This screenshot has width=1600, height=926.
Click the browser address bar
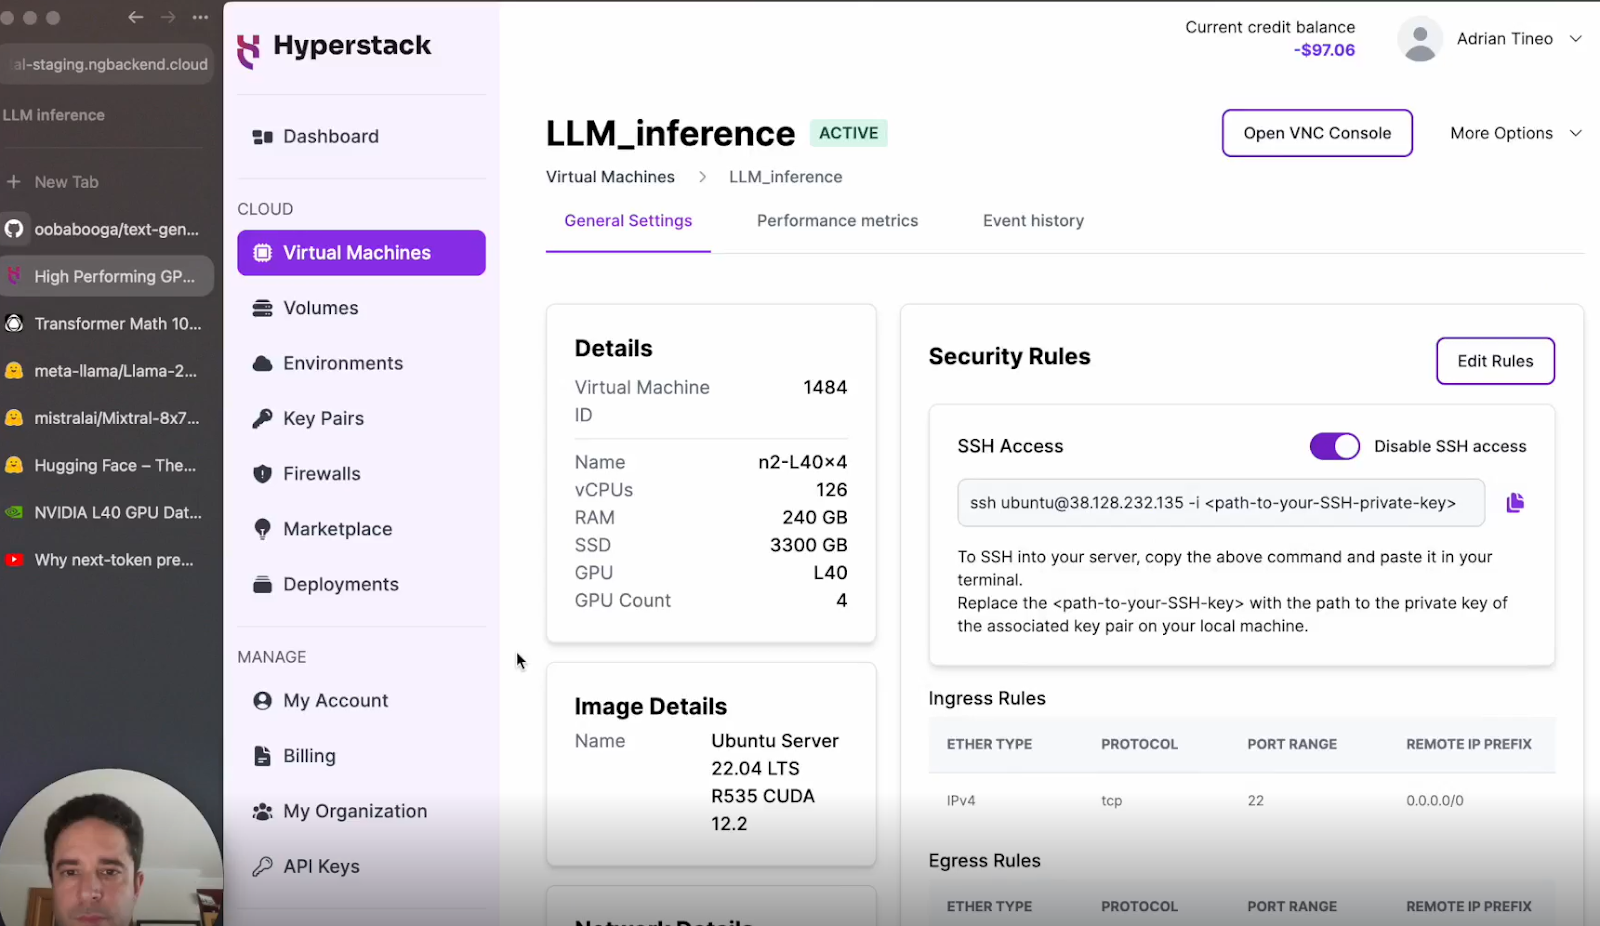coord(106,64)
